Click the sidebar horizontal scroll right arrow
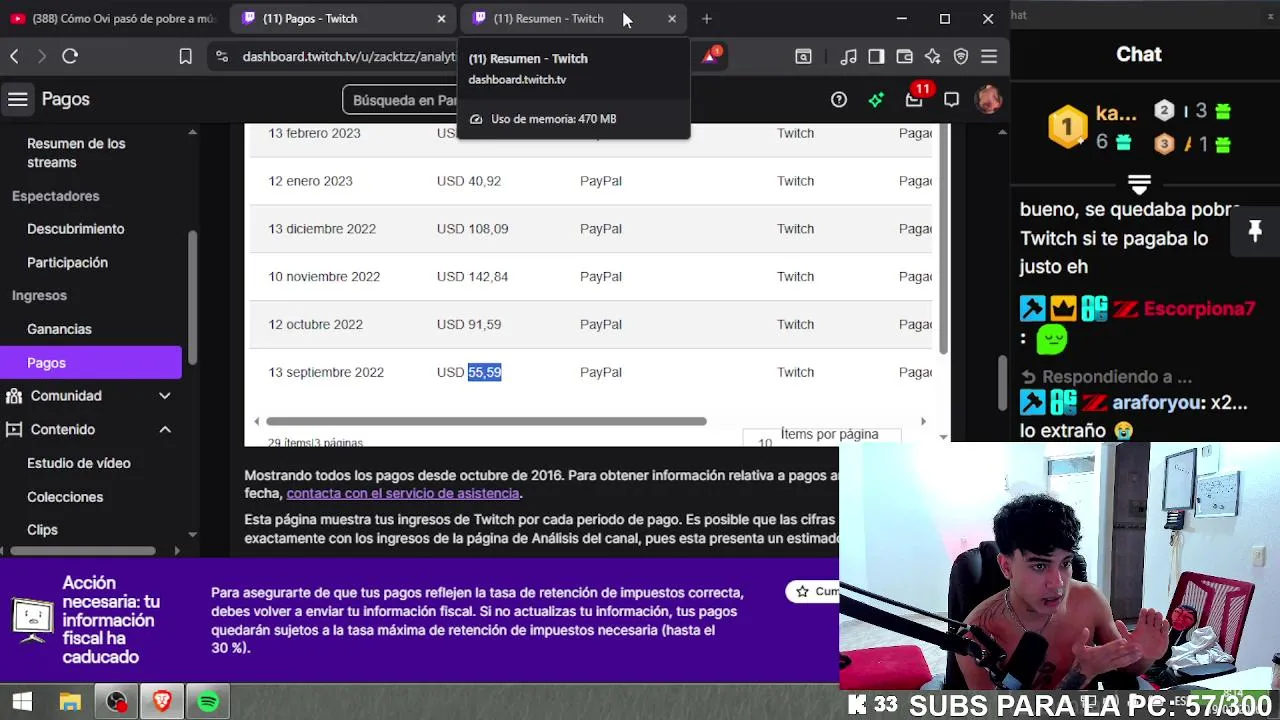This screenshot has height=720, width=1280. tap(177, 550)
